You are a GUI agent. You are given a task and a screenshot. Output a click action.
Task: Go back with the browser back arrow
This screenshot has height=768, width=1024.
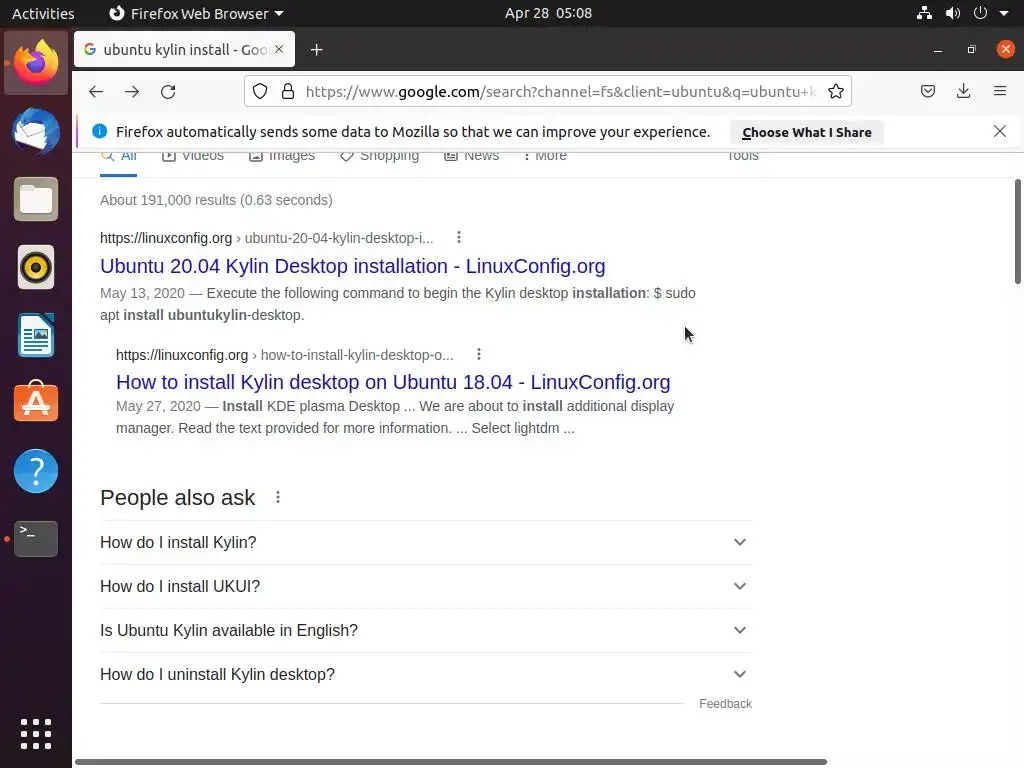click(96, 91)
